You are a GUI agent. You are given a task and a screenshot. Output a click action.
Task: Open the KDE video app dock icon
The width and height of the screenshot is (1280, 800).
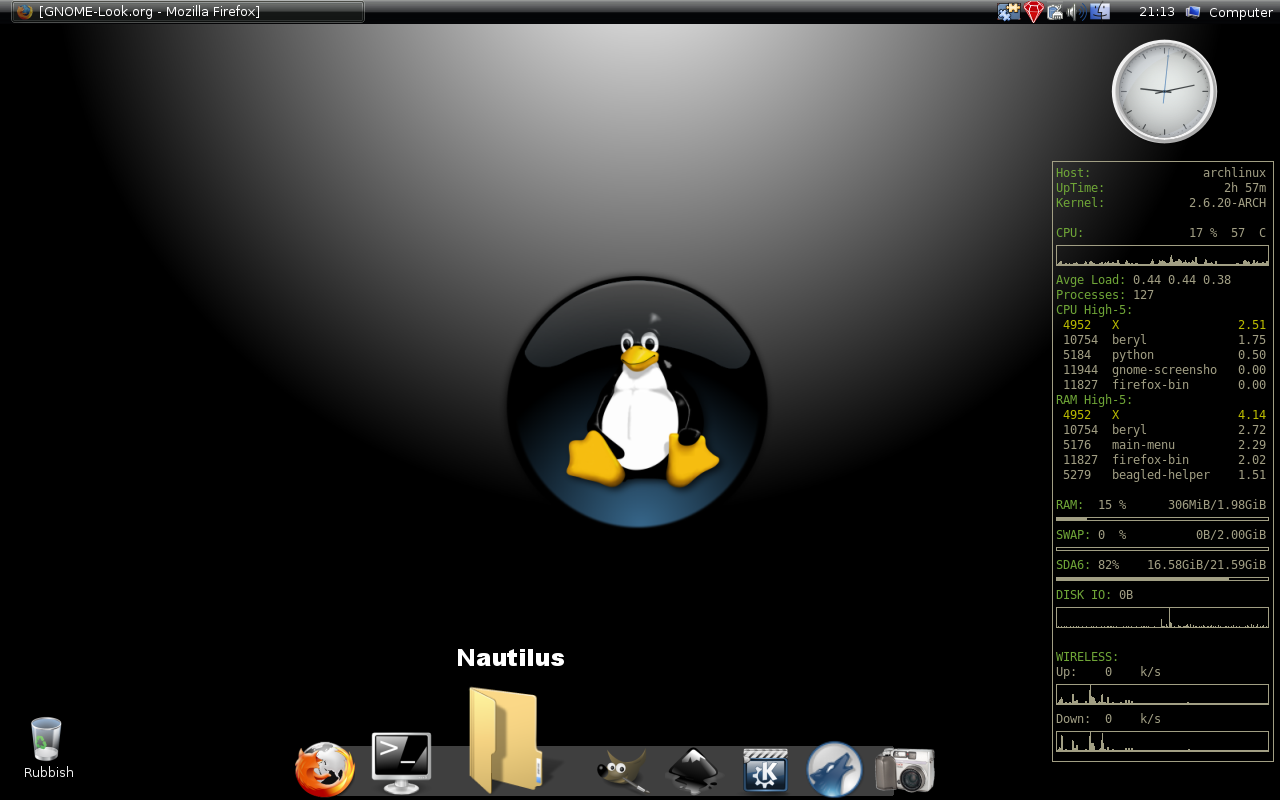(765, 770)
